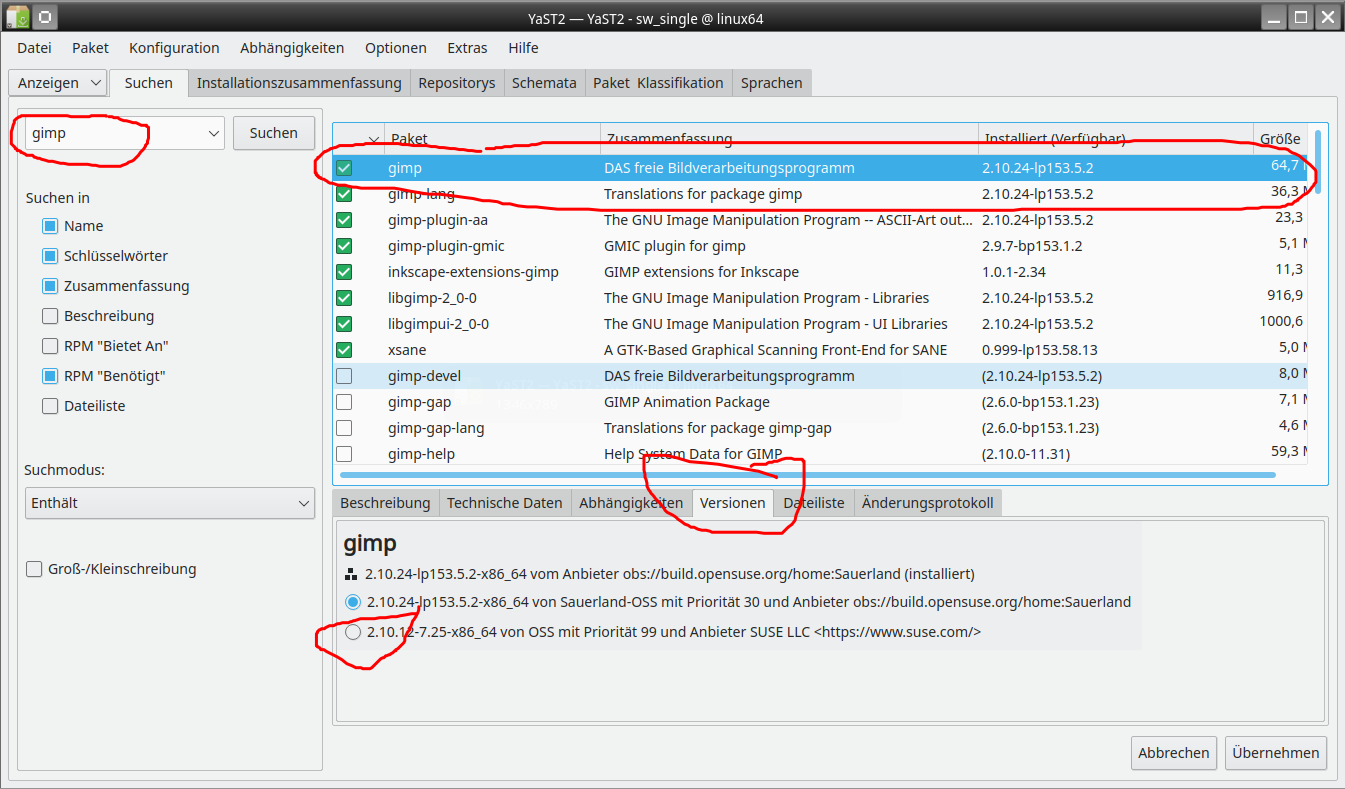Select the Suchen tab

149,83
